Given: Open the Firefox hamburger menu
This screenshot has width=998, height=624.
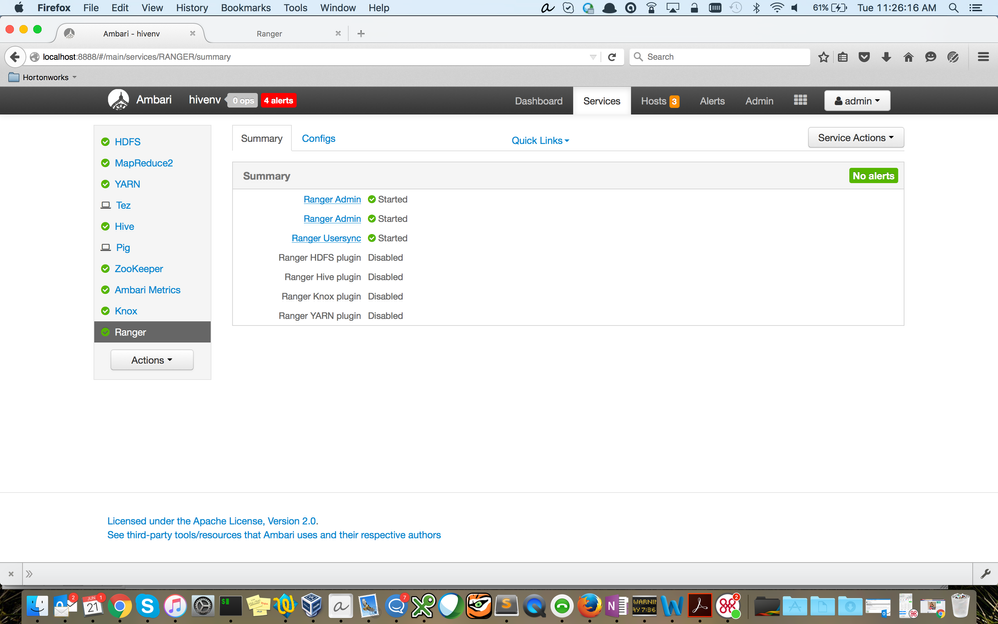Looking at the screenshot, I should point(983,57).
